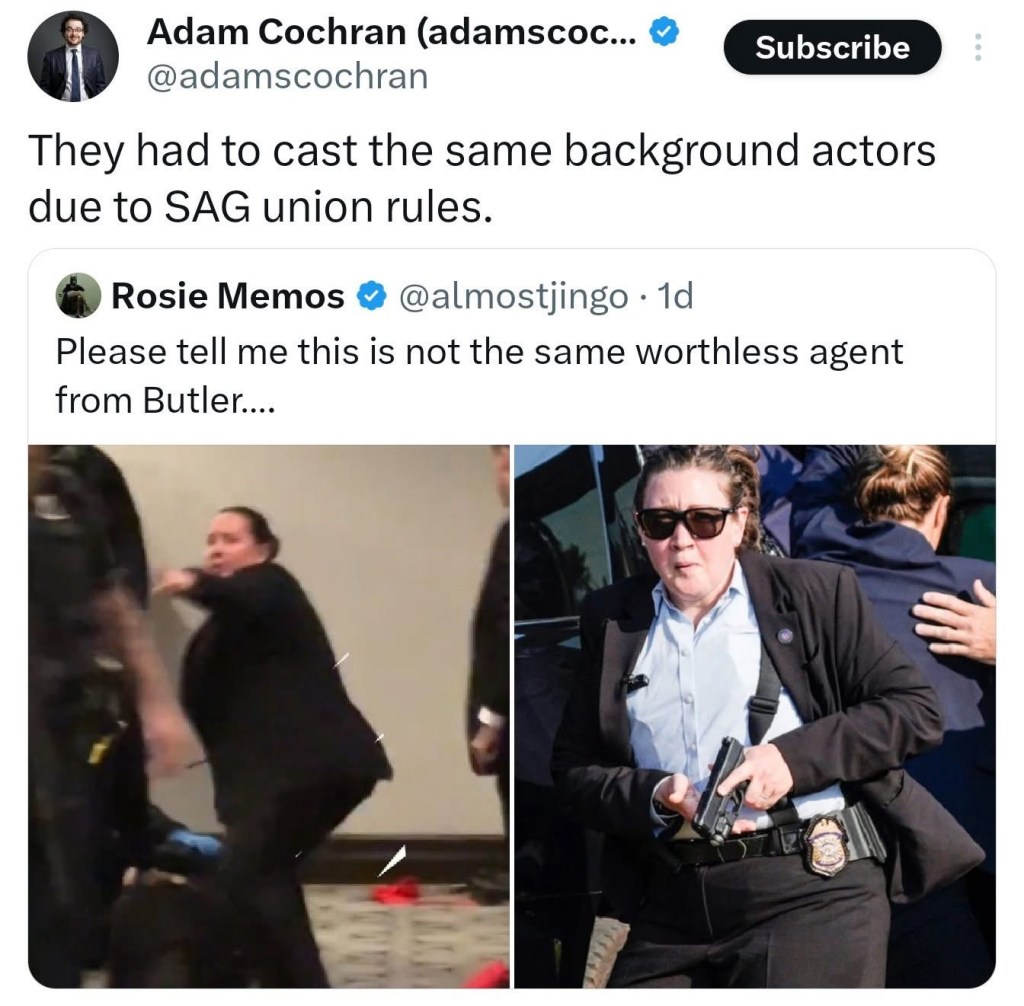Click the main tweet text about SAG union rules
Image resolution: width=1024 pixels, height=1006 pixels.
(482, 178)
